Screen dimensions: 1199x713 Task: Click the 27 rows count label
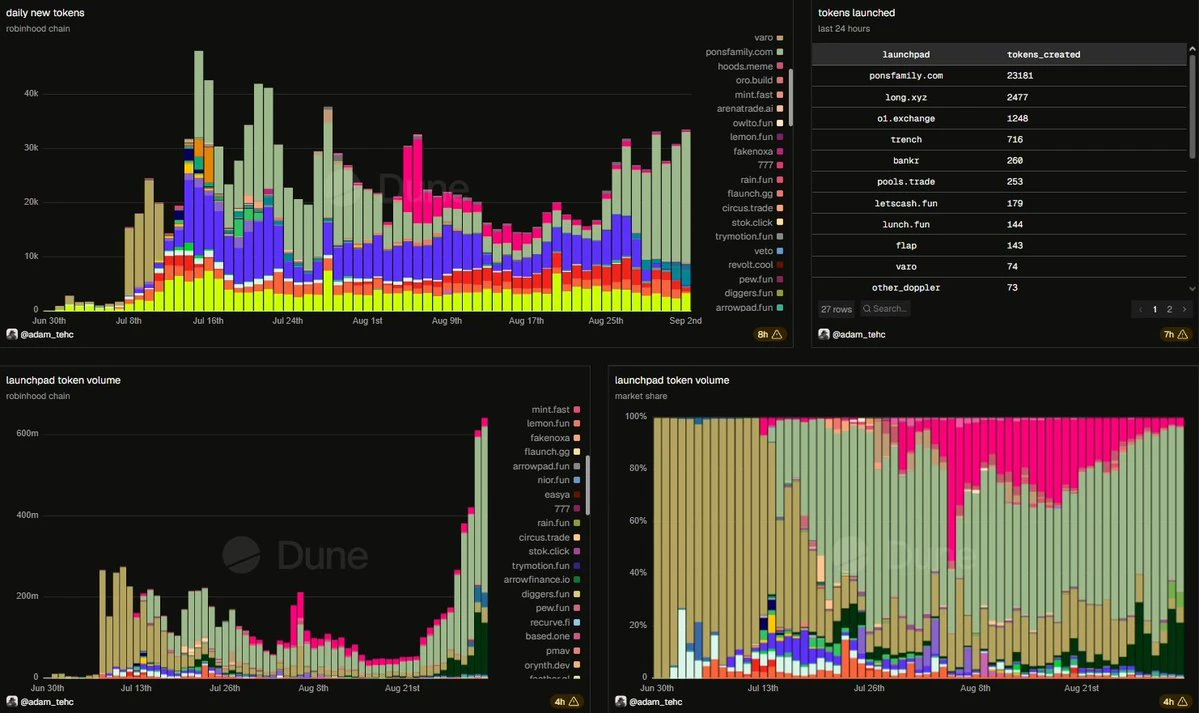coord(836,309)
